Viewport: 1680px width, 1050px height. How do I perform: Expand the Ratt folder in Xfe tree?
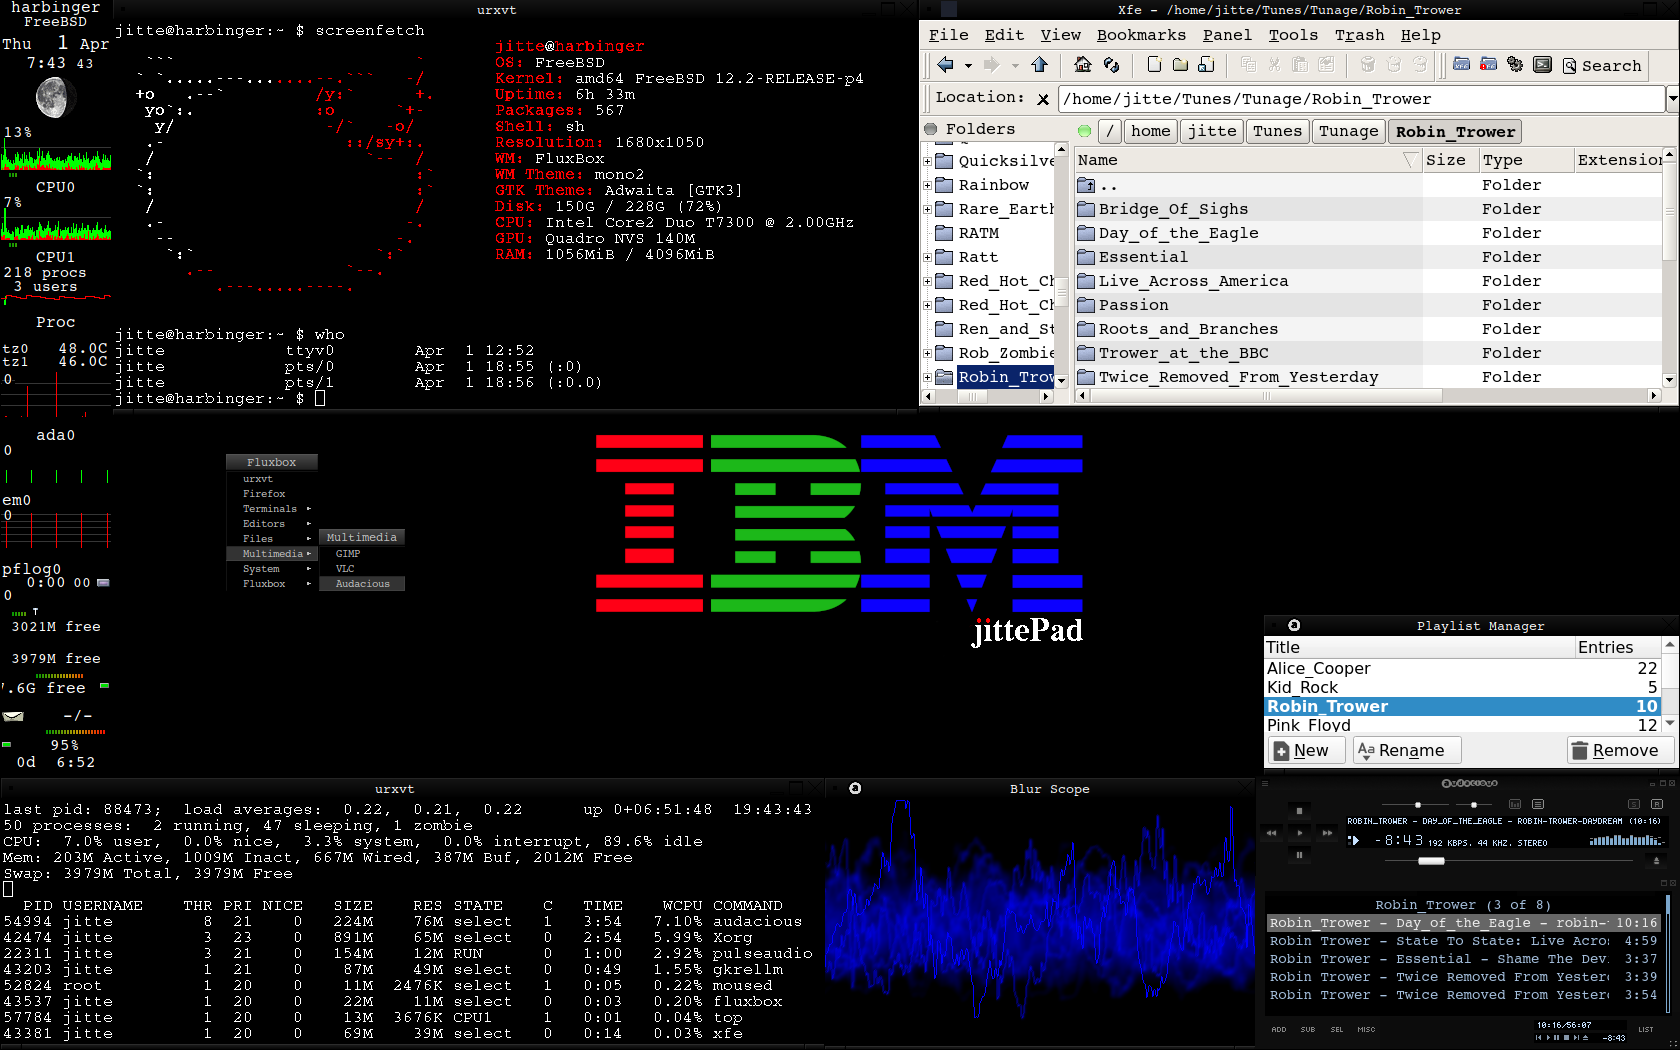coord(927,257)
